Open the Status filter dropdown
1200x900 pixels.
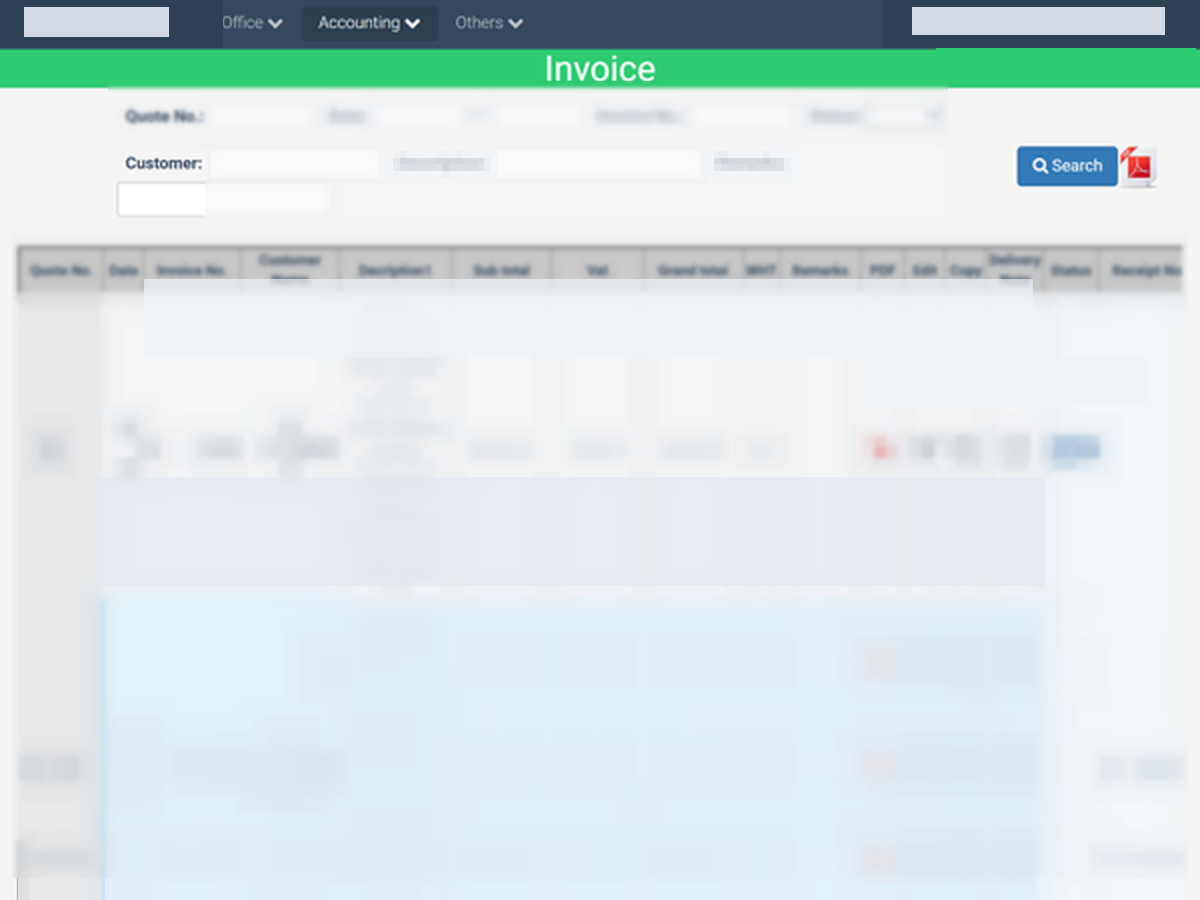pos(904,116)
